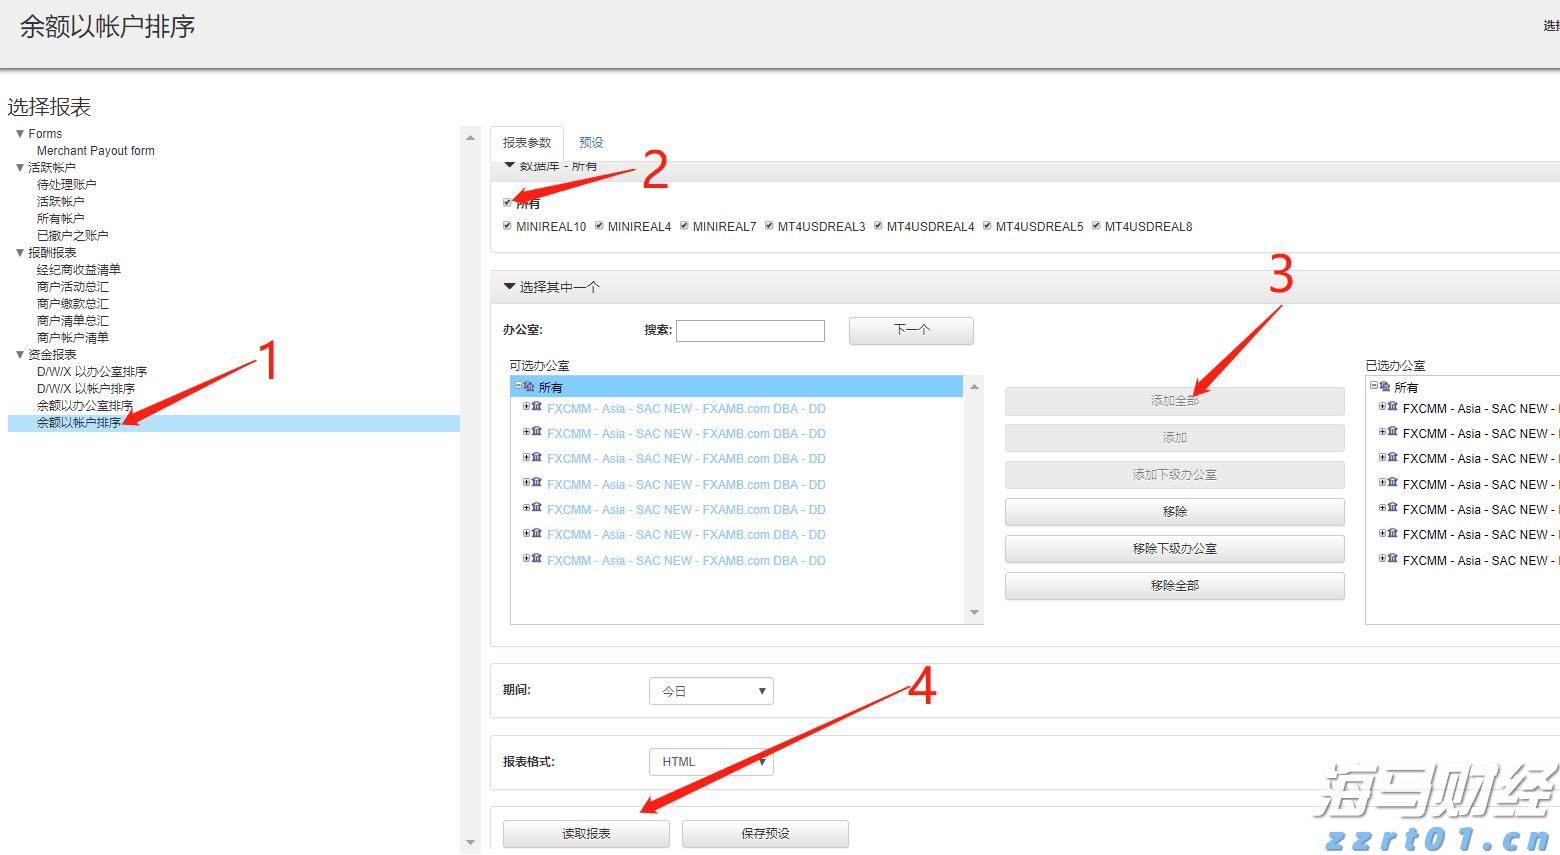1560x855 pixels.
Task: Uncheck the MINIREAL10 database checkbox
Action: [507, 226]
